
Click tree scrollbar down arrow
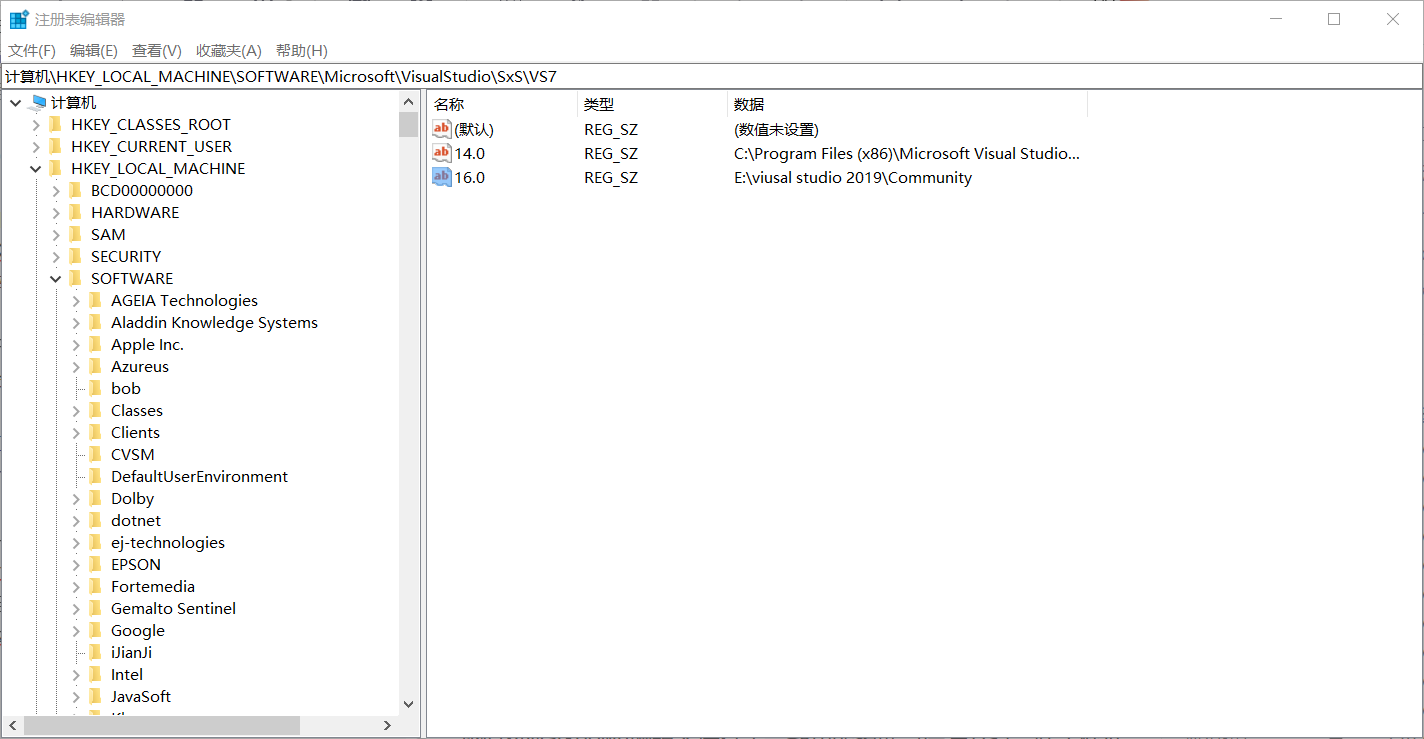point(408,704)
